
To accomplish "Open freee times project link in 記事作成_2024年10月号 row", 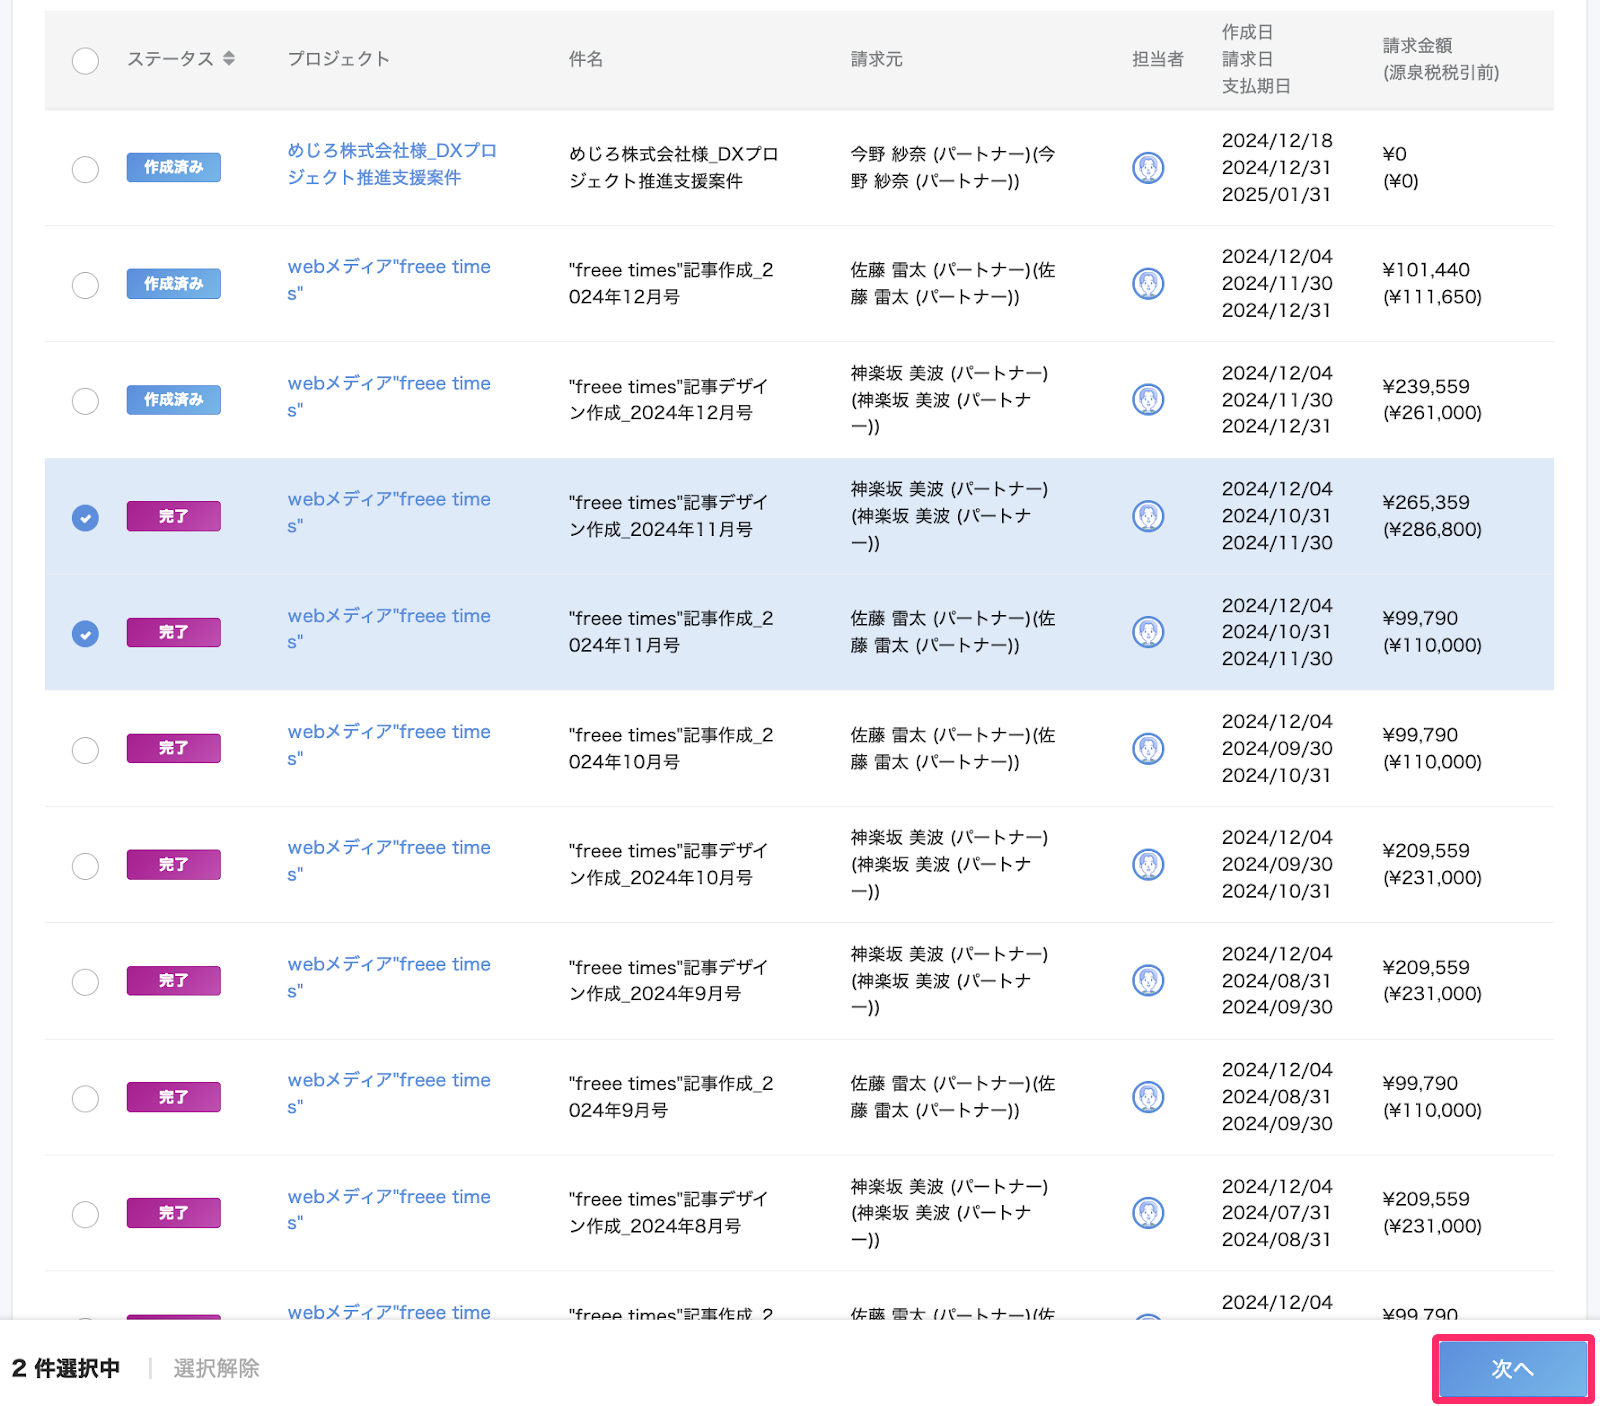I will [389, 745].
